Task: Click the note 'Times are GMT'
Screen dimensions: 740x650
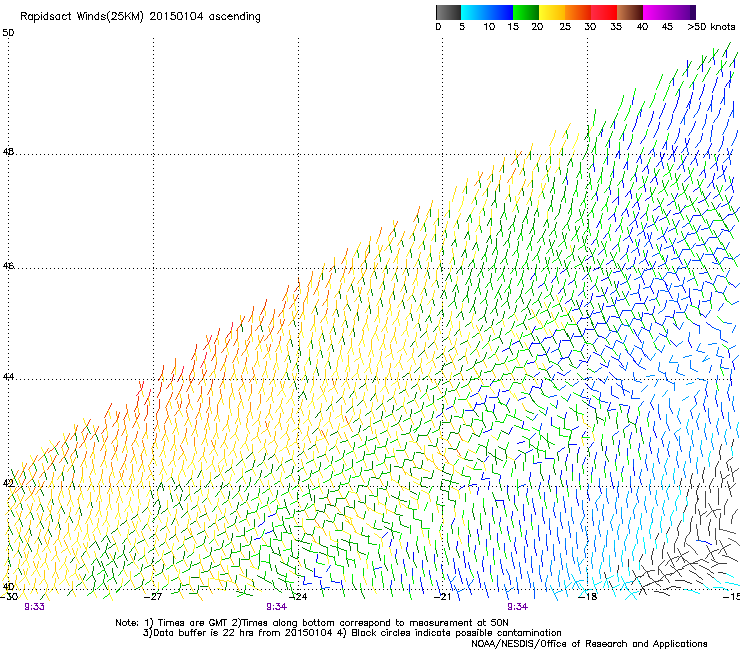Action: (x=193, y=623)
